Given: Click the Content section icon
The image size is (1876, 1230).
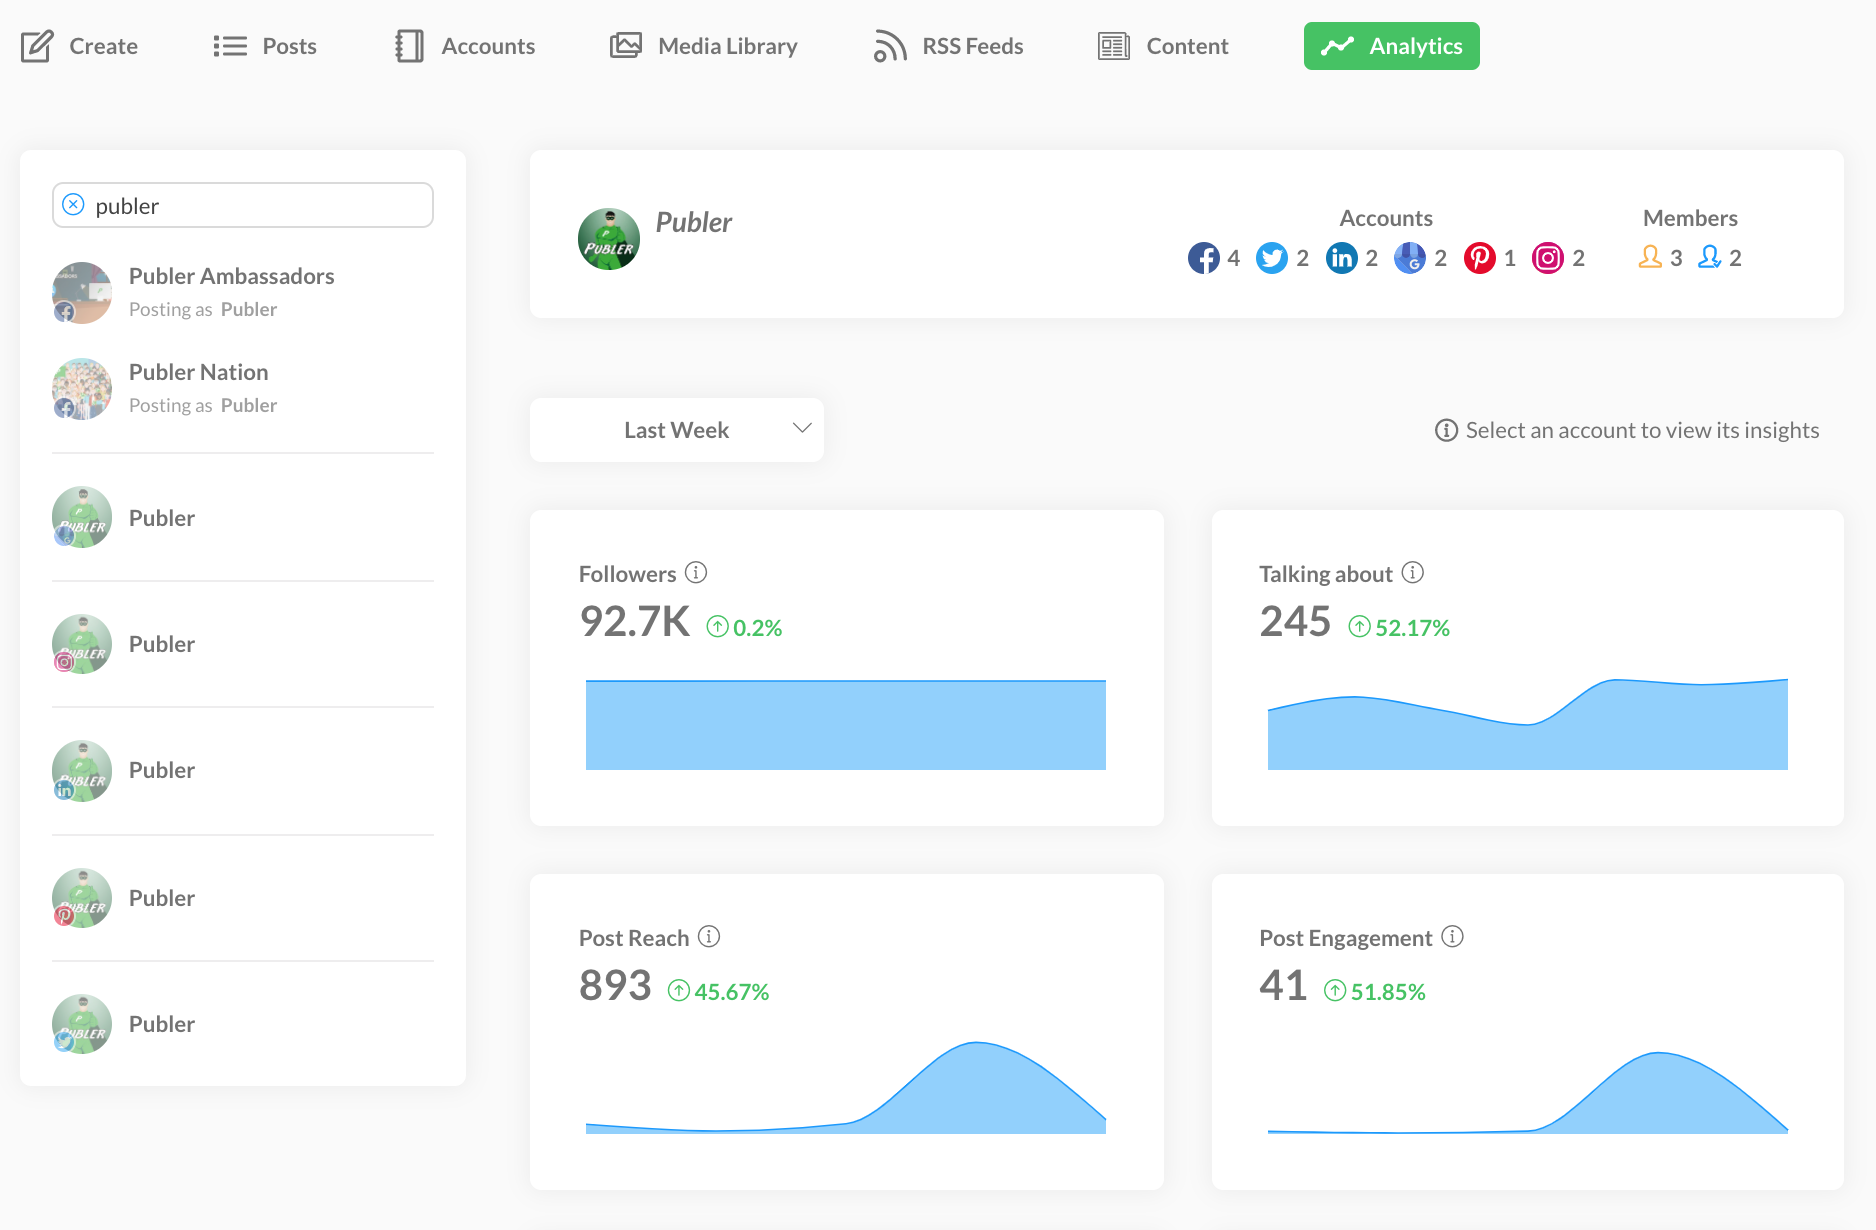Looking at the screenshot, I should [1112, 45].
